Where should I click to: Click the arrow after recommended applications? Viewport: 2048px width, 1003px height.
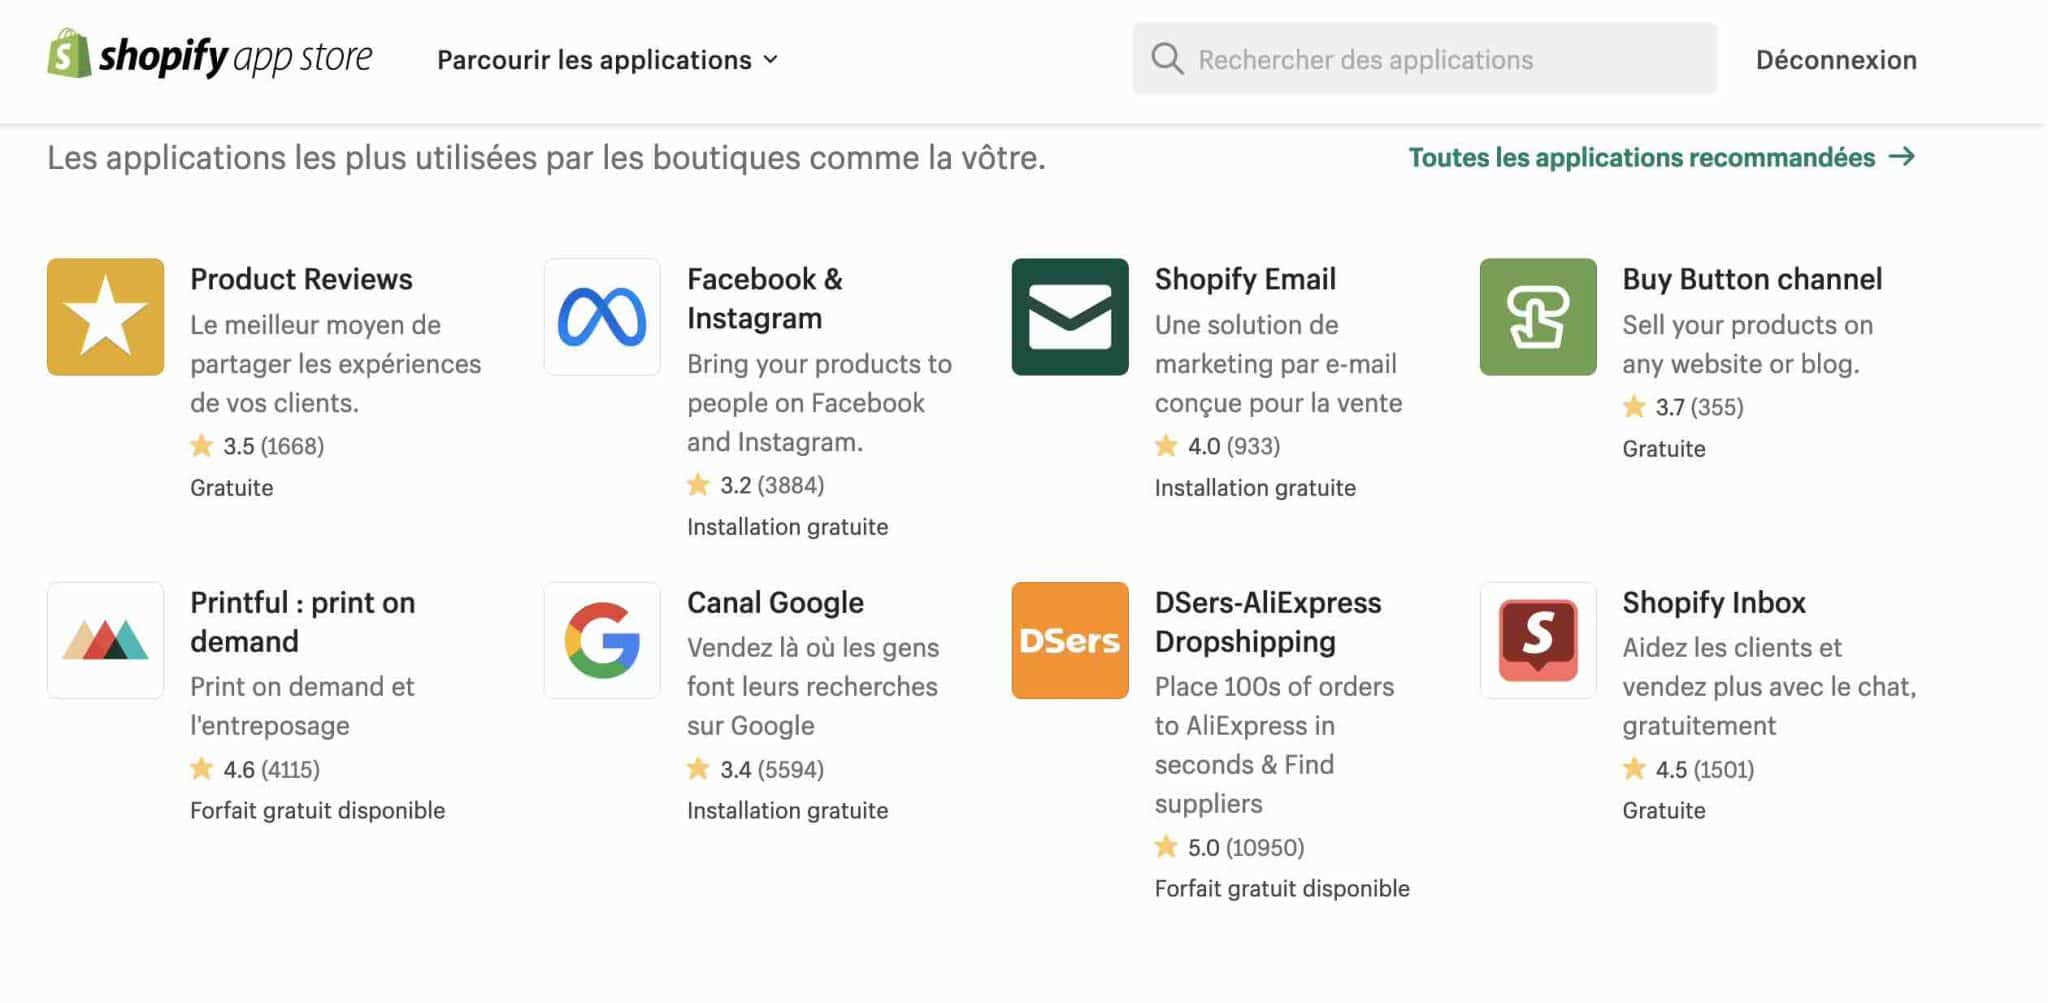coord(1902,157)
